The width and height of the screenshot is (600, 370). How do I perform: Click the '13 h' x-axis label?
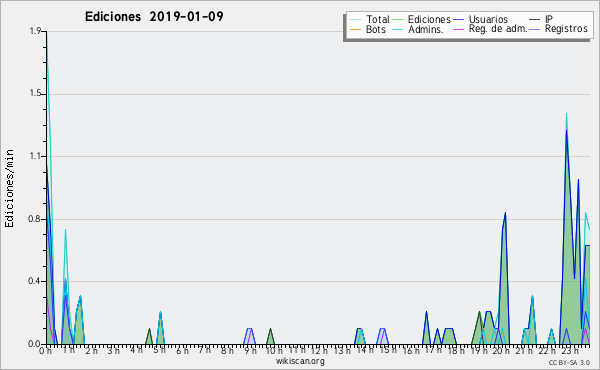pos(342,350)
